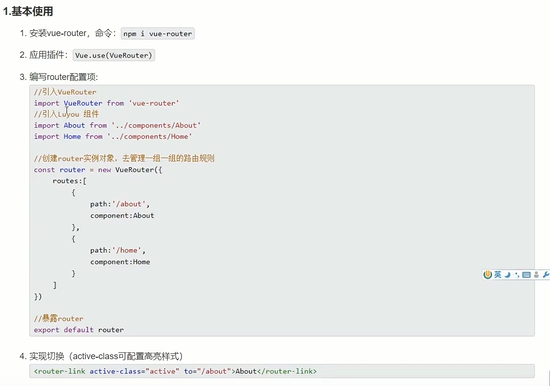
Task: Toggle the 英 English/Chinese input mode
Action: coord(498,275)
